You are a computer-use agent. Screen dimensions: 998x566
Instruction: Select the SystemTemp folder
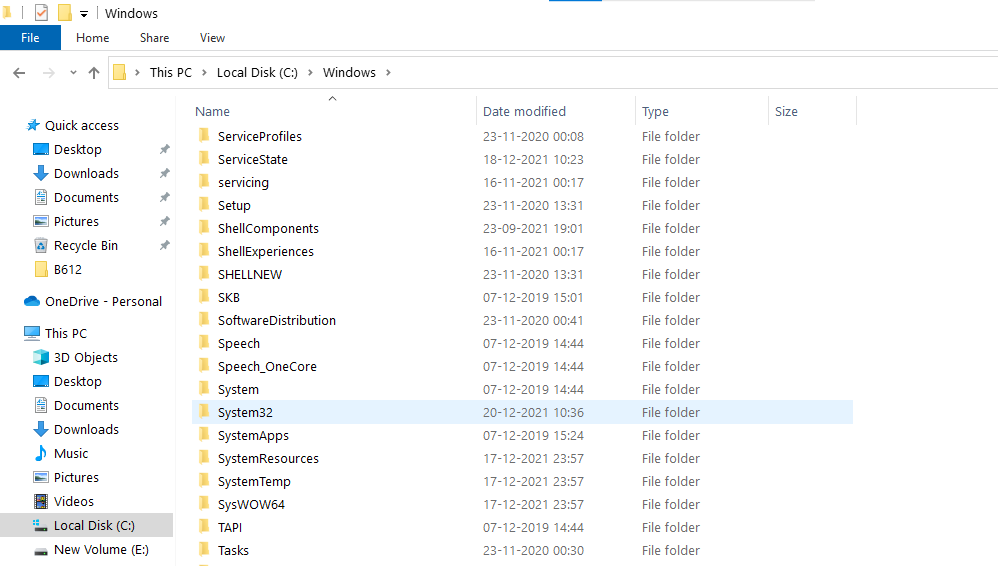[x=254, y=481]
